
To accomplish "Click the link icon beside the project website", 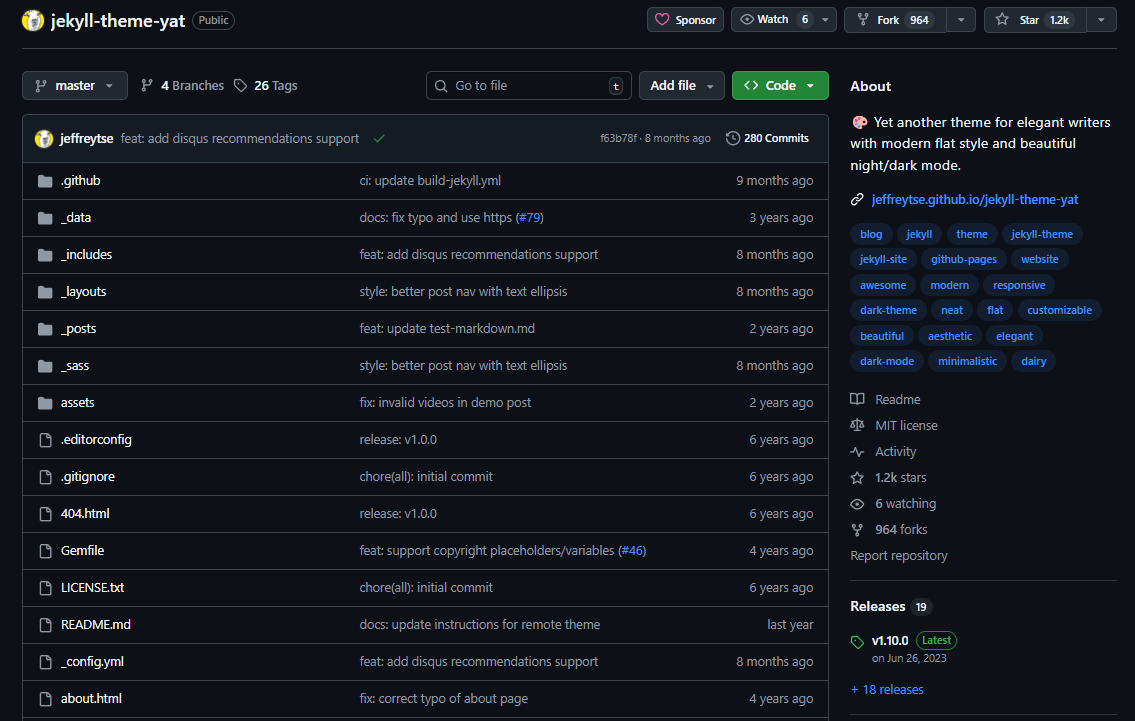I will (x=857, y=199).
